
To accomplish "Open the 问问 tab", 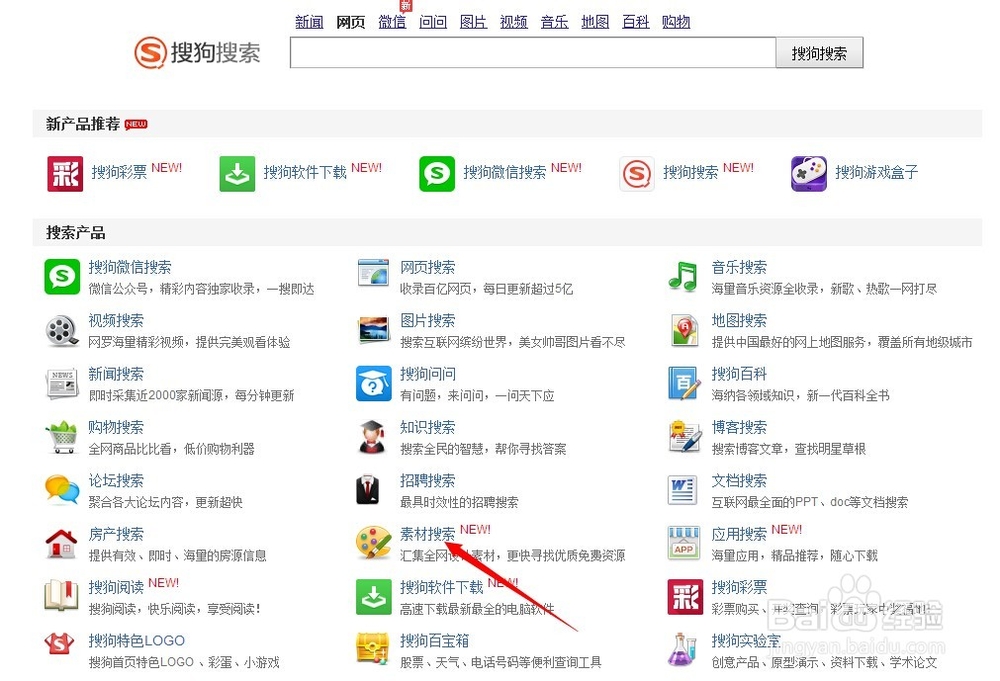I will tap(433, 22).
